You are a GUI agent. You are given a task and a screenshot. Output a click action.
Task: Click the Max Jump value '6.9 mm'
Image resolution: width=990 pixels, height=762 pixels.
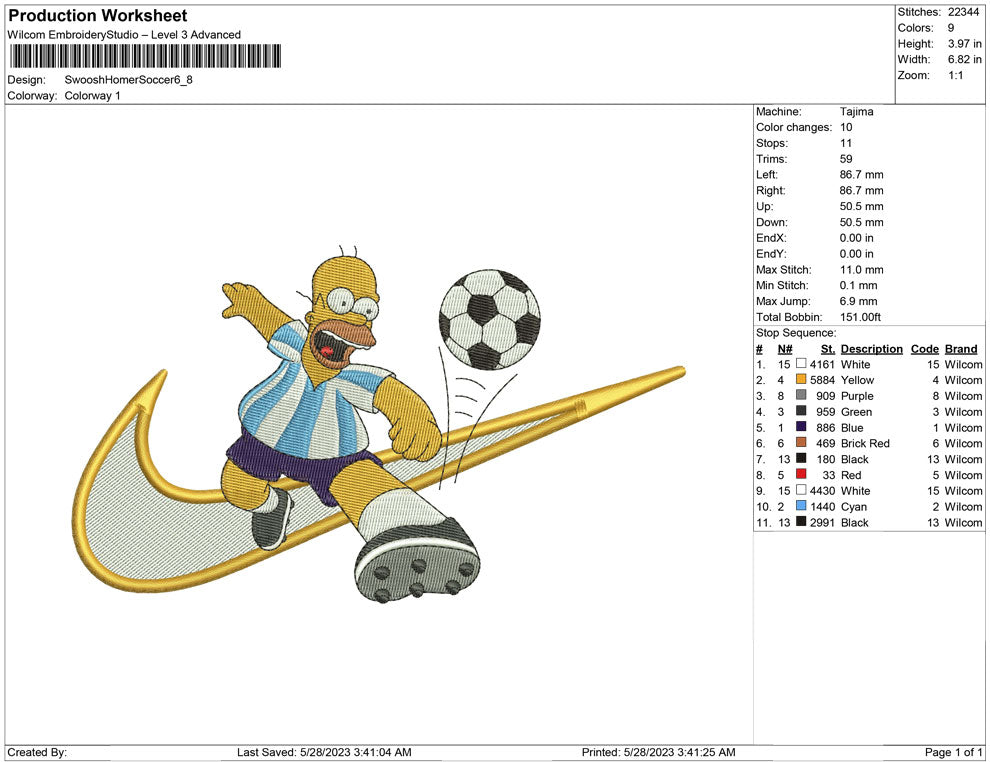(x=859, y=301)
